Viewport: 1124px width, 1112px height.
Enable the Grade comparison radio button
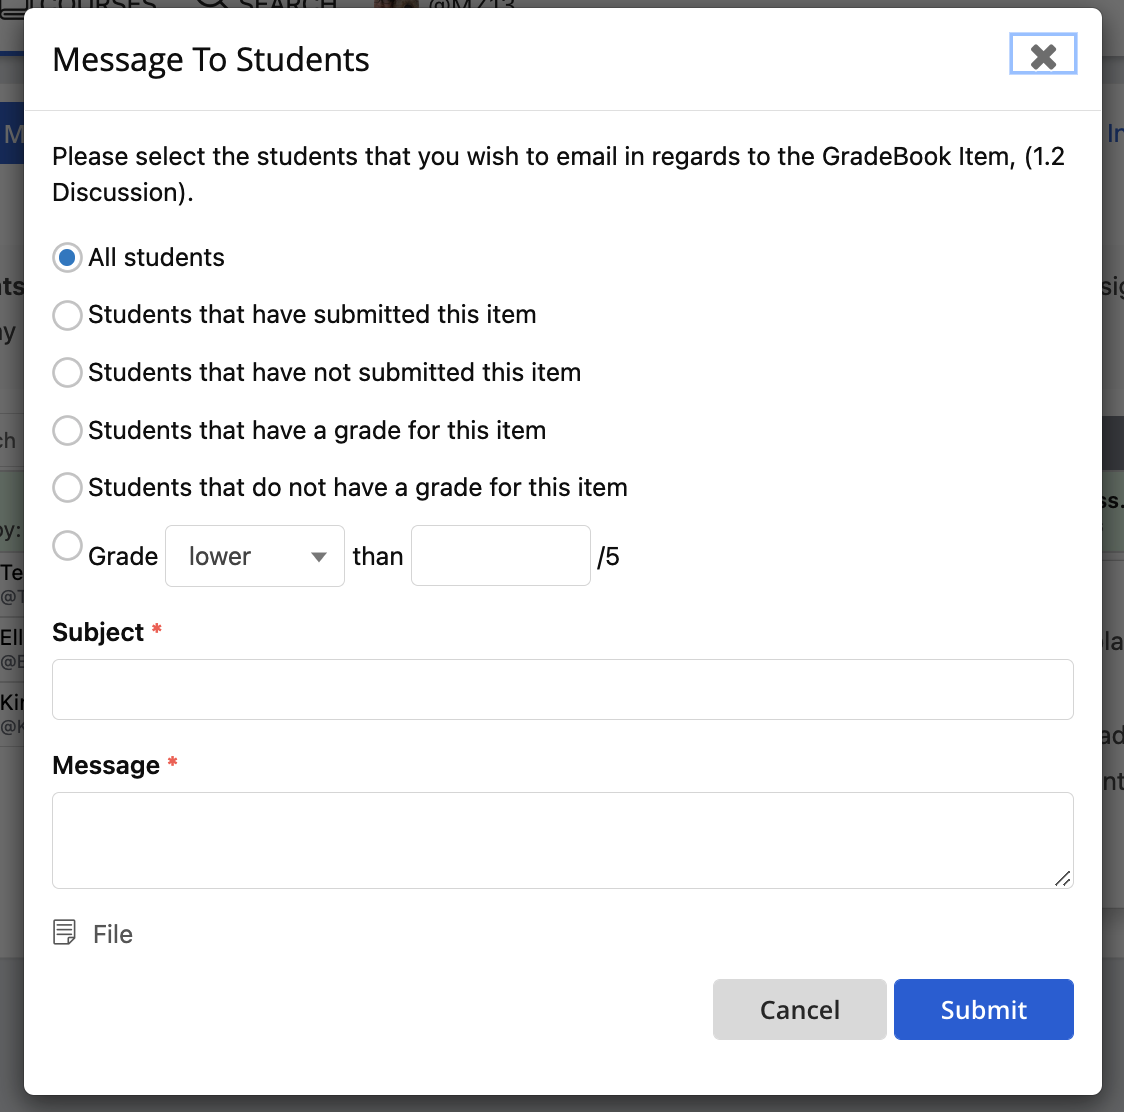coord(67,546)
